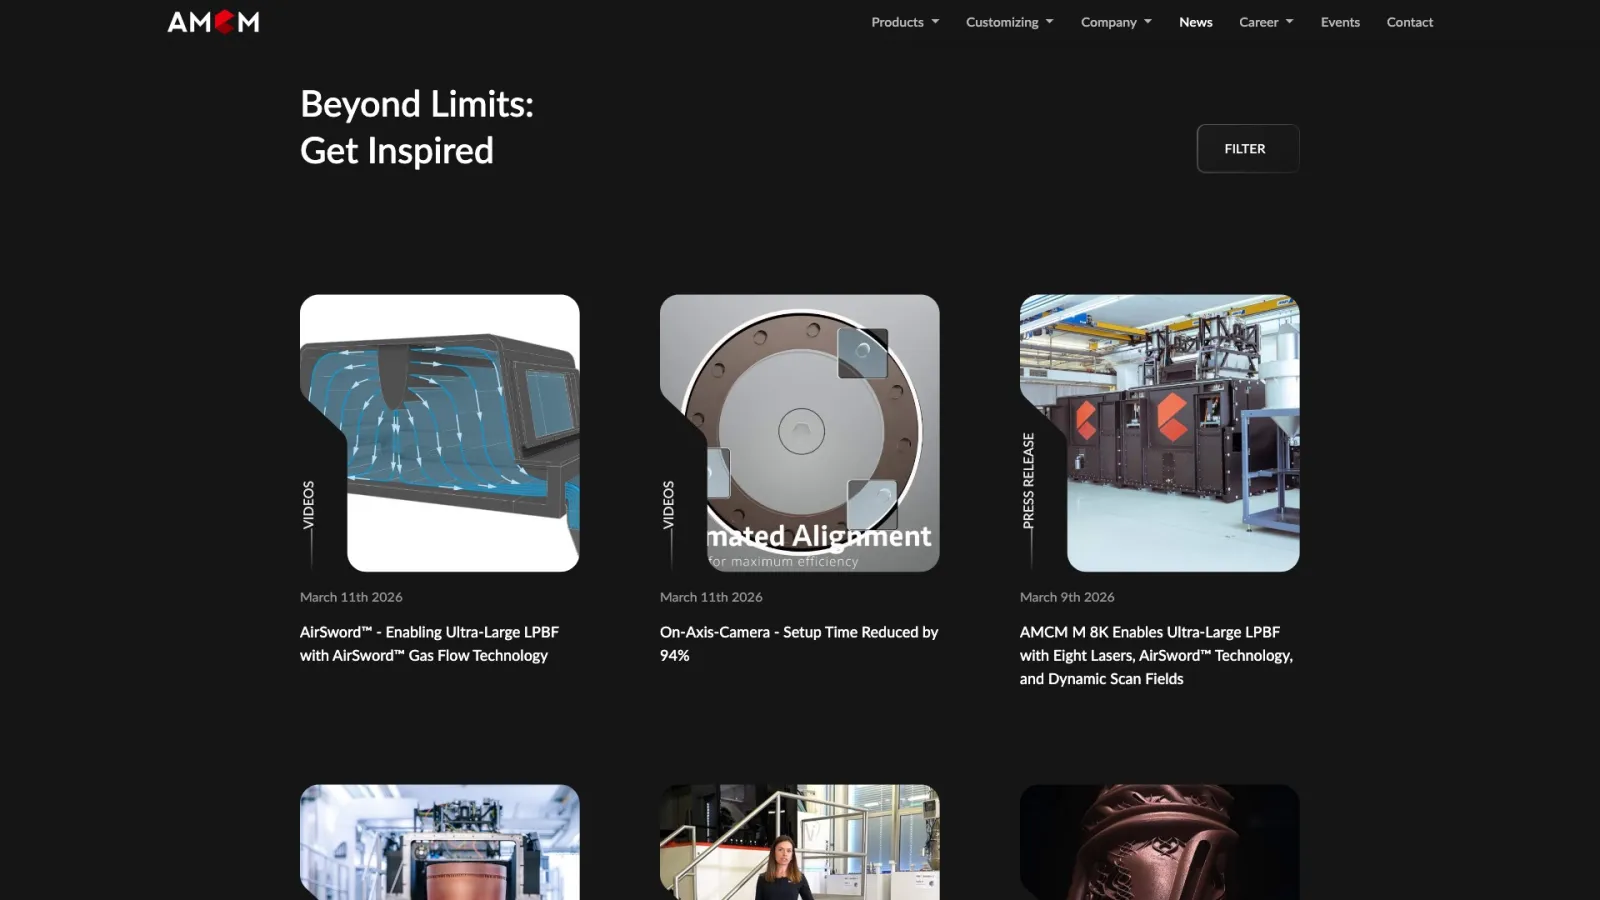The width and height of the screenshot is (1600, 900).
Task: Open the Contact page link
Action: (1410, 22)
